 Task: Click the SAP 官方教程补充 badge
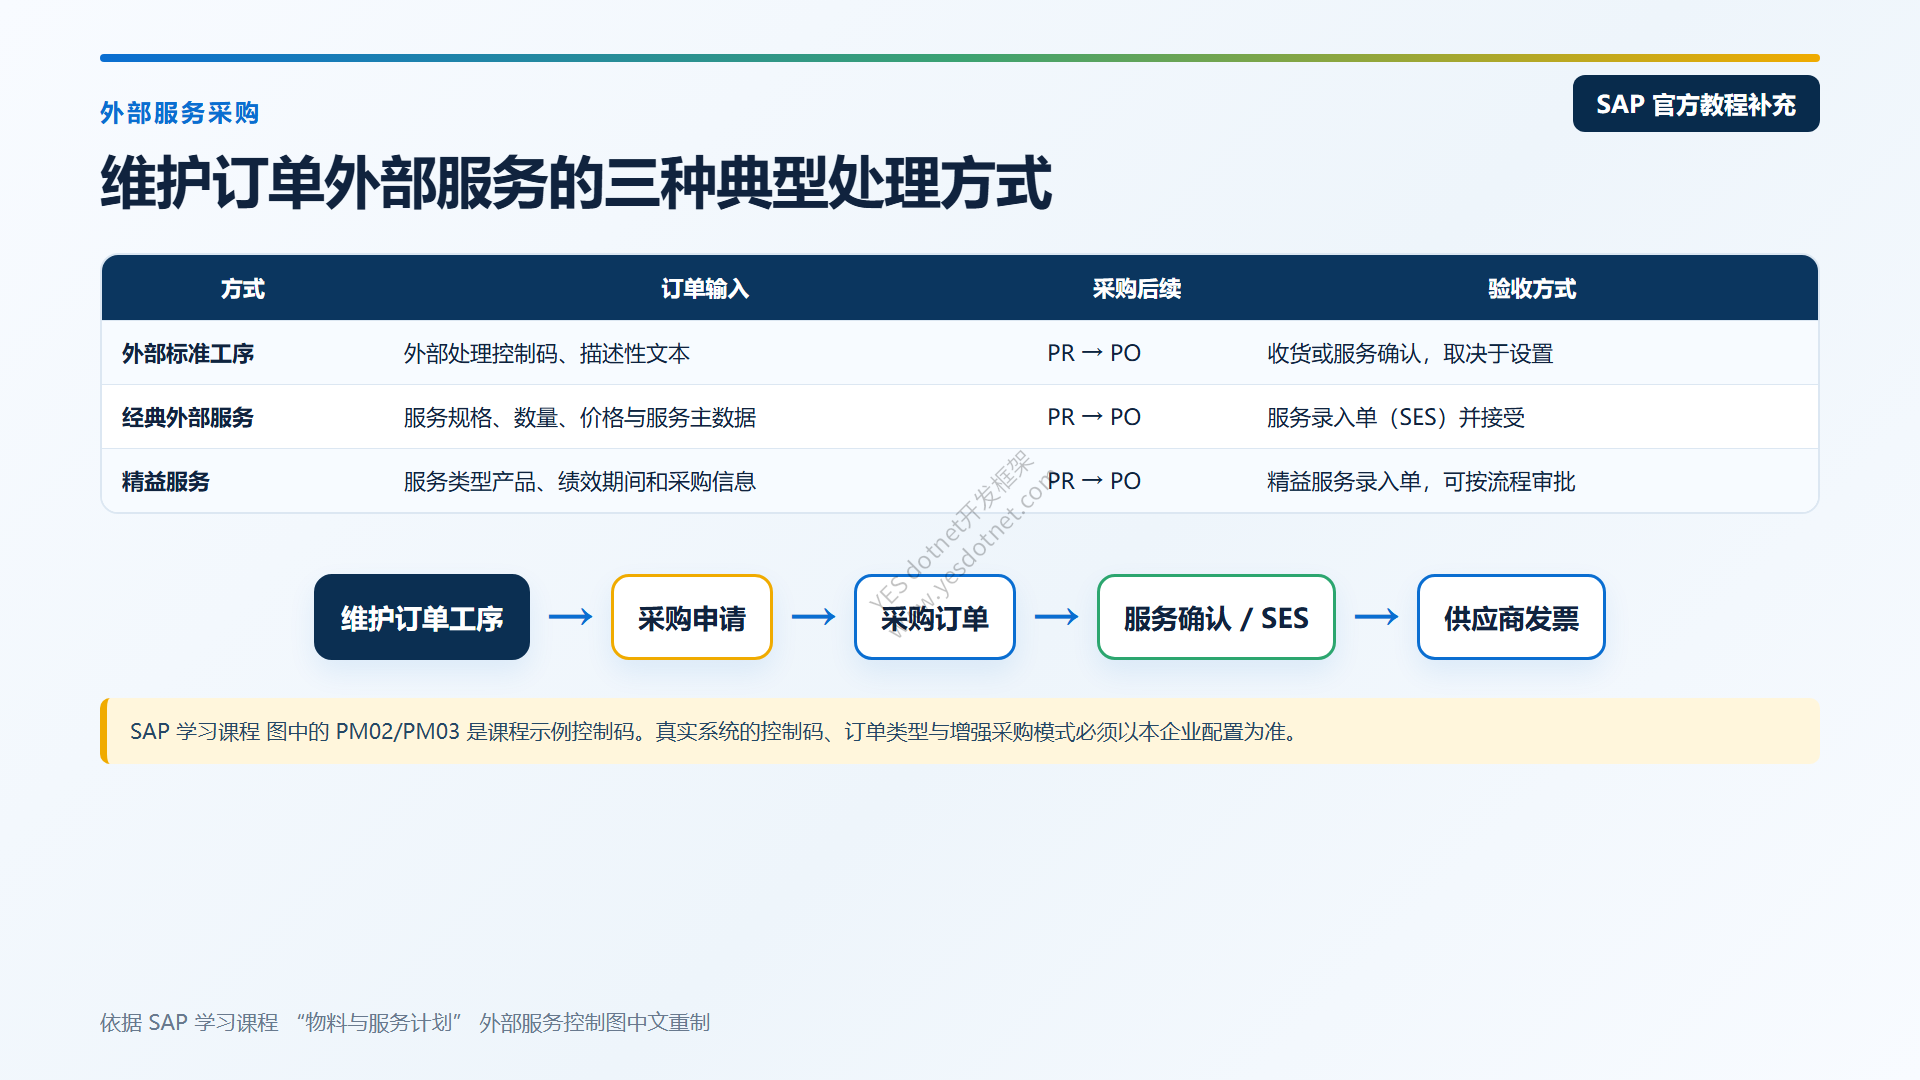click(x=1696, y=104)
